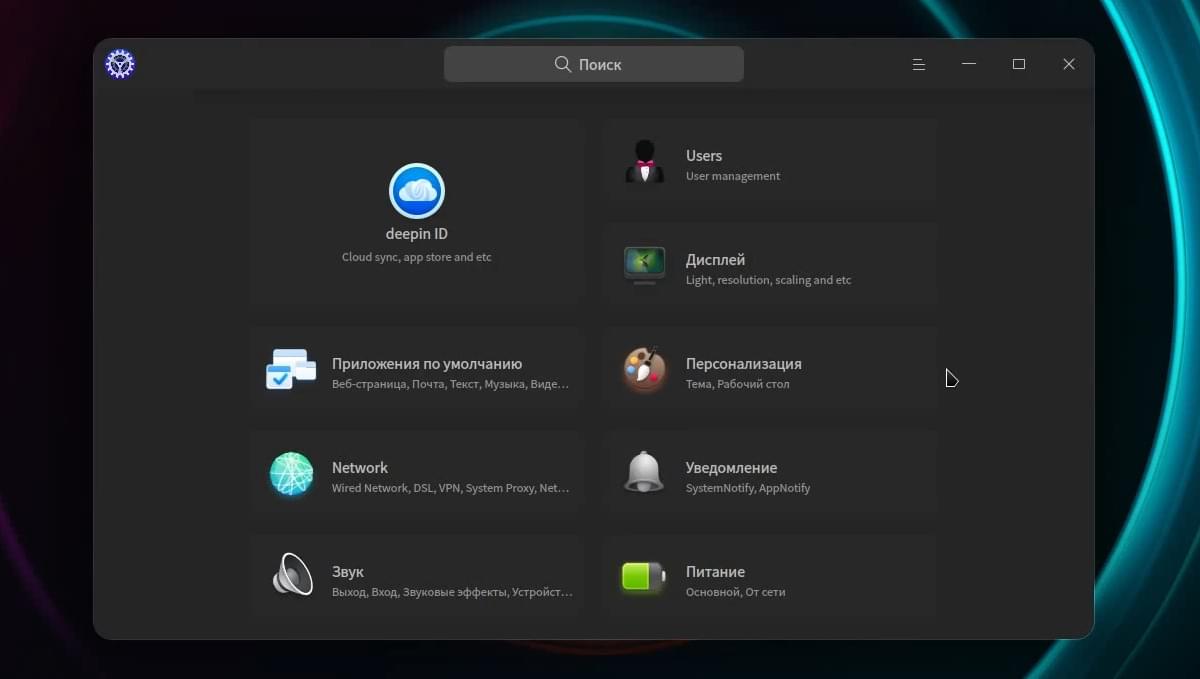The width and height of the screenshot is (1200, 679).
Task: Click 'SystemNotify, AppNotify' subtitle
Action: pyautogui.click(x=748, y=488)
